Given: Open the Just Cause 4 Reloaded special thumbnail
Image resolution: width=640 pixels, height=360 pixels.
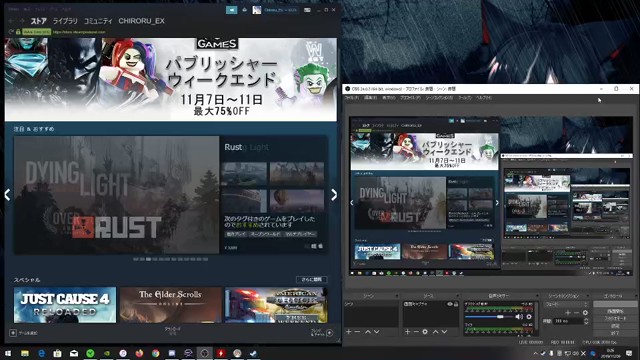Looking at the screenshot, I should coord(65,305).
